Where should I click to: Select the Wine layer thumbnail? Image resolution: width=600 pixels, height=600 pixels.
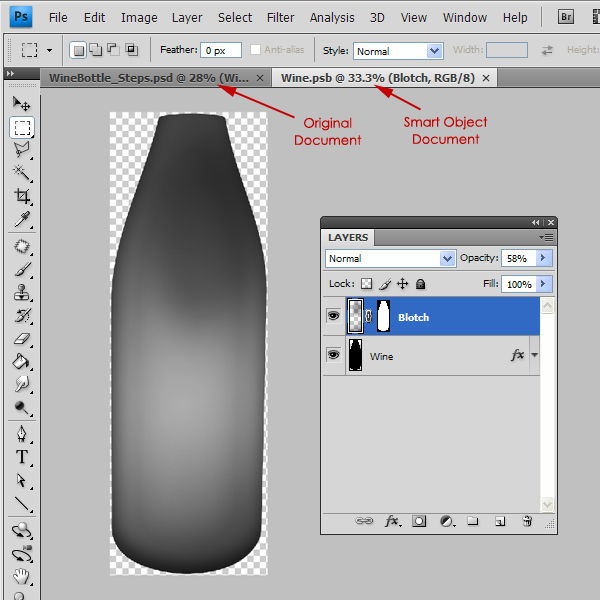355,355
